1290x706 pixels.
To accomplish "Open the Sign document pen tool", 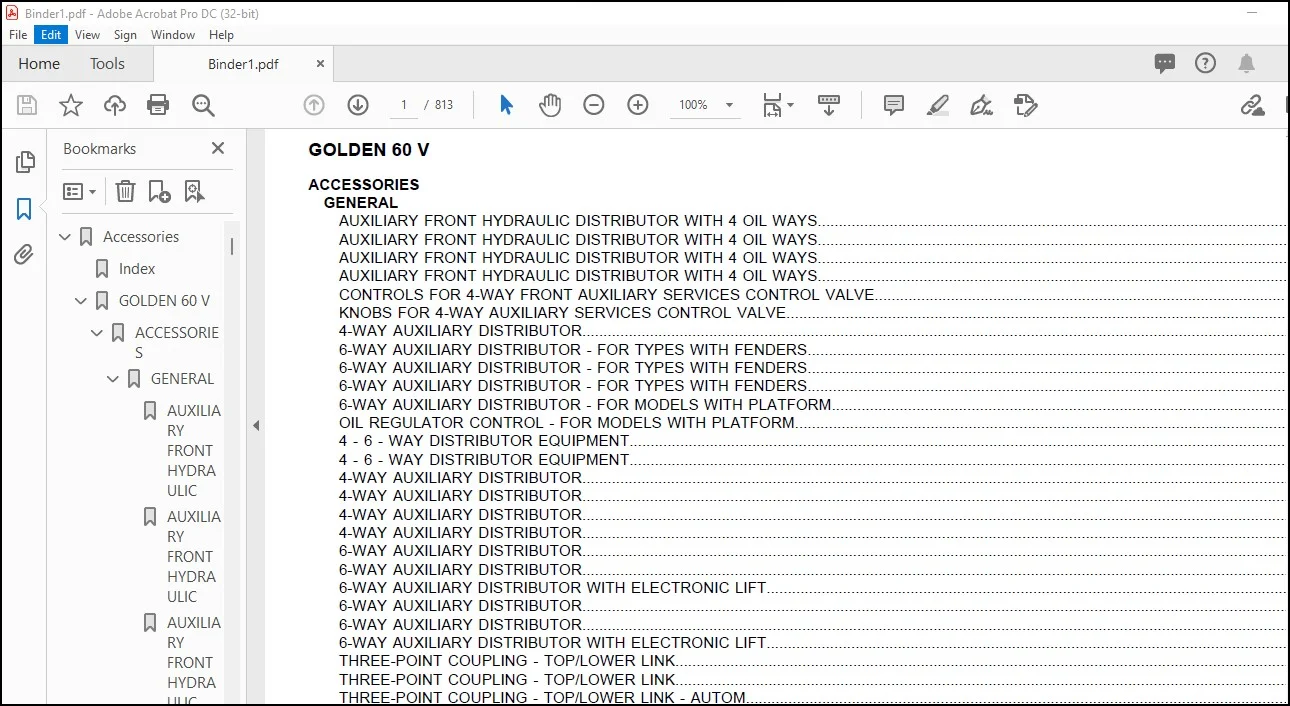I will pyautogui.click(x=981, y=105).
